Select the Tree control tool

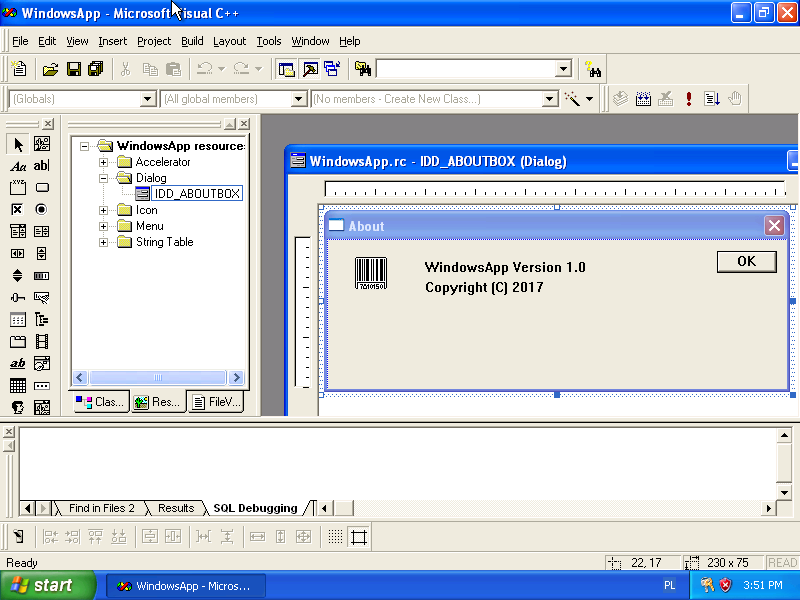click(42, 320)
